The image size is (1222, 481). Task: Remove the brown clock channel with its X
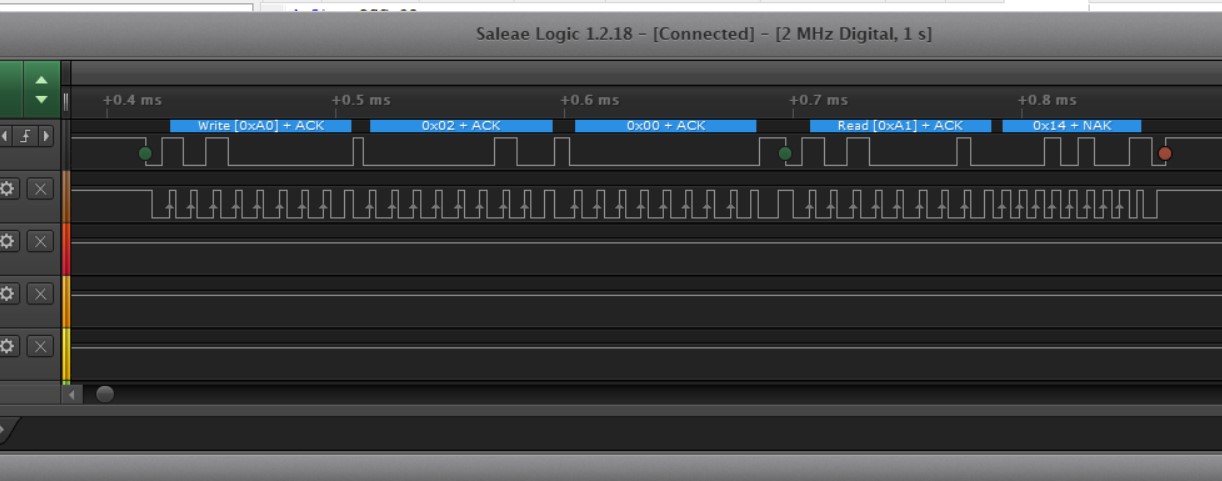(x=39, y=189)
